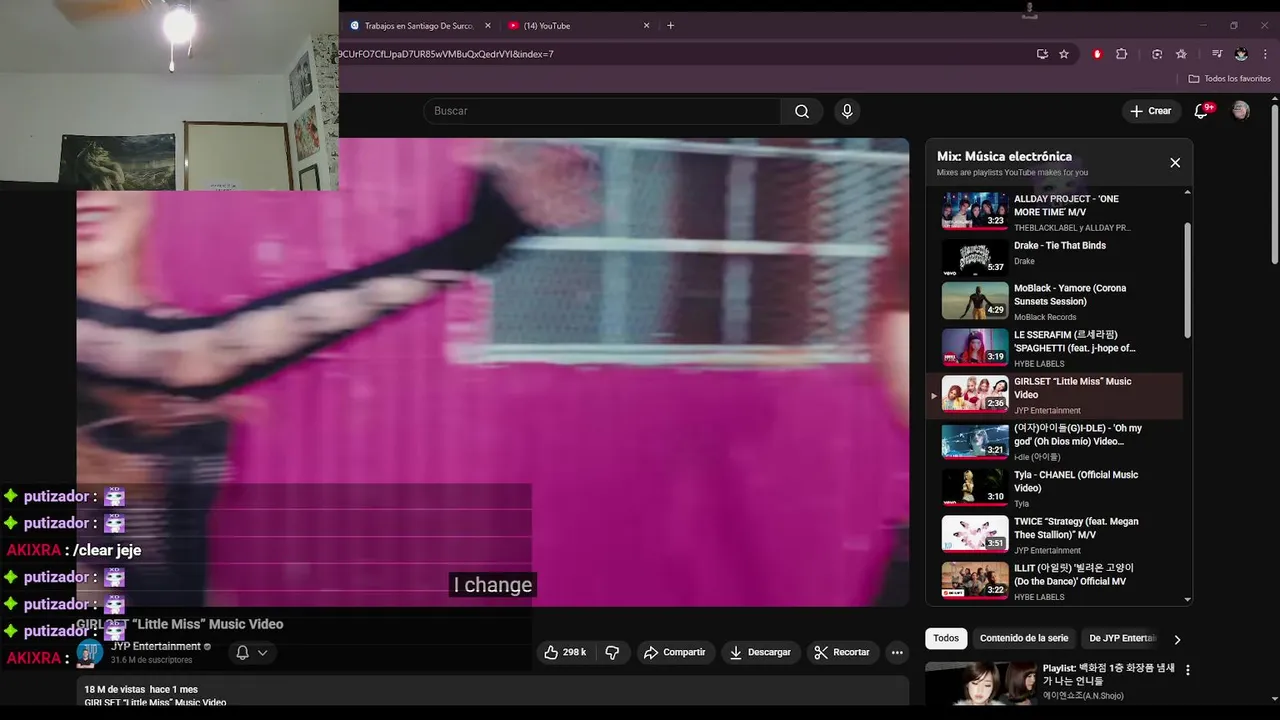This screenshot has height=720, width=1280.
Task: Start voice search with microphone icon
Action: (847, 111)
